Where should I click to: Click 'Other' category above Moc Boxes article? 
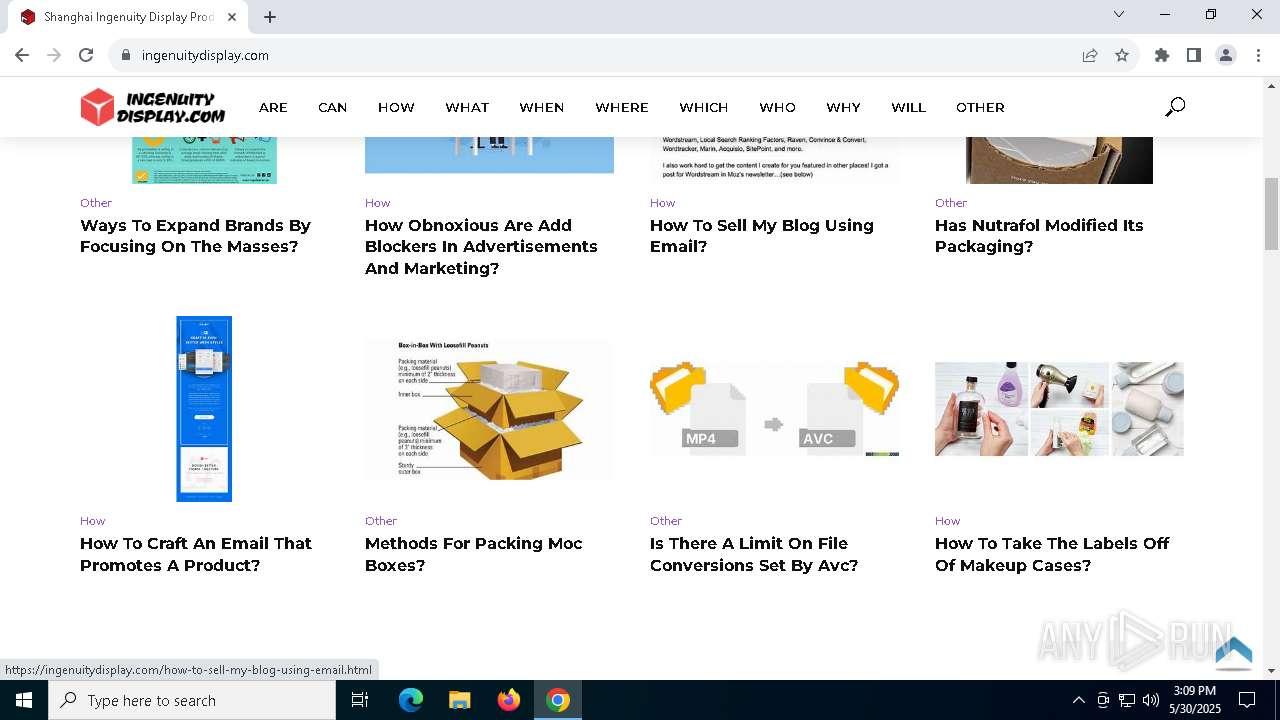pyautogui.click(x=381, y=521)
